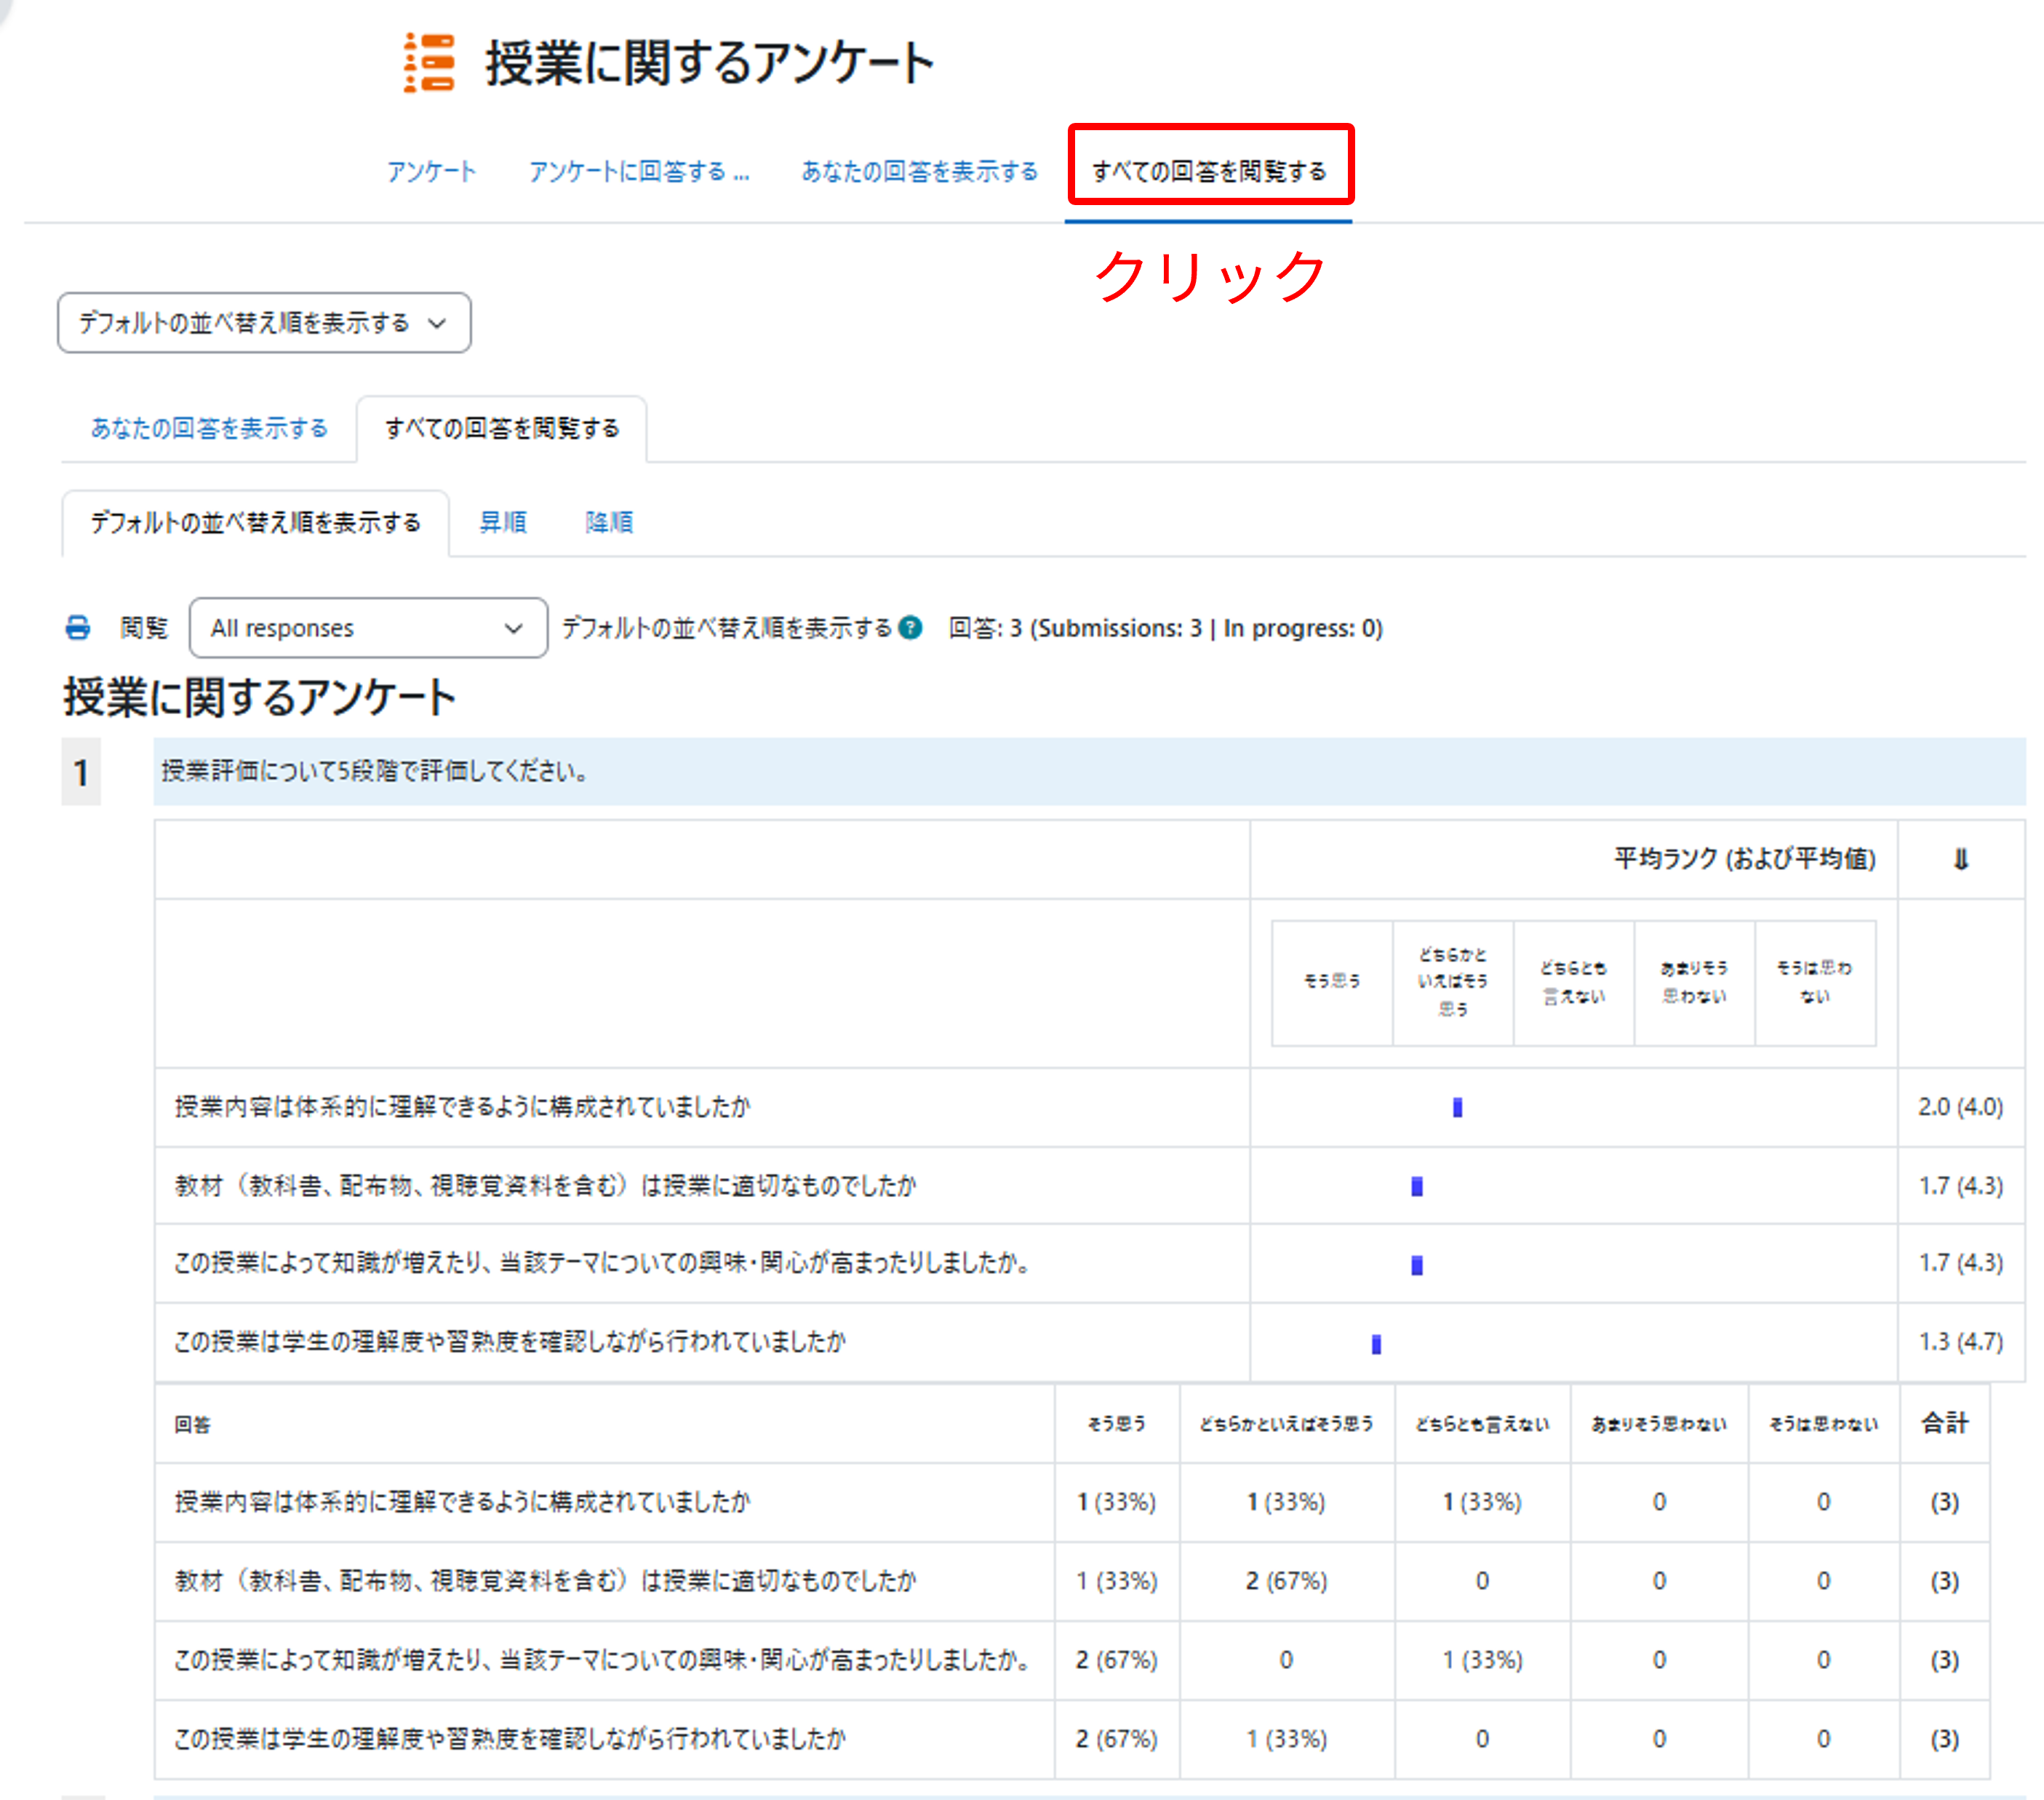This screenshot has height=1800, width=2044.
Task: Click the average value 1.3 (4.7)
Action: (x=1961, y=1342)
